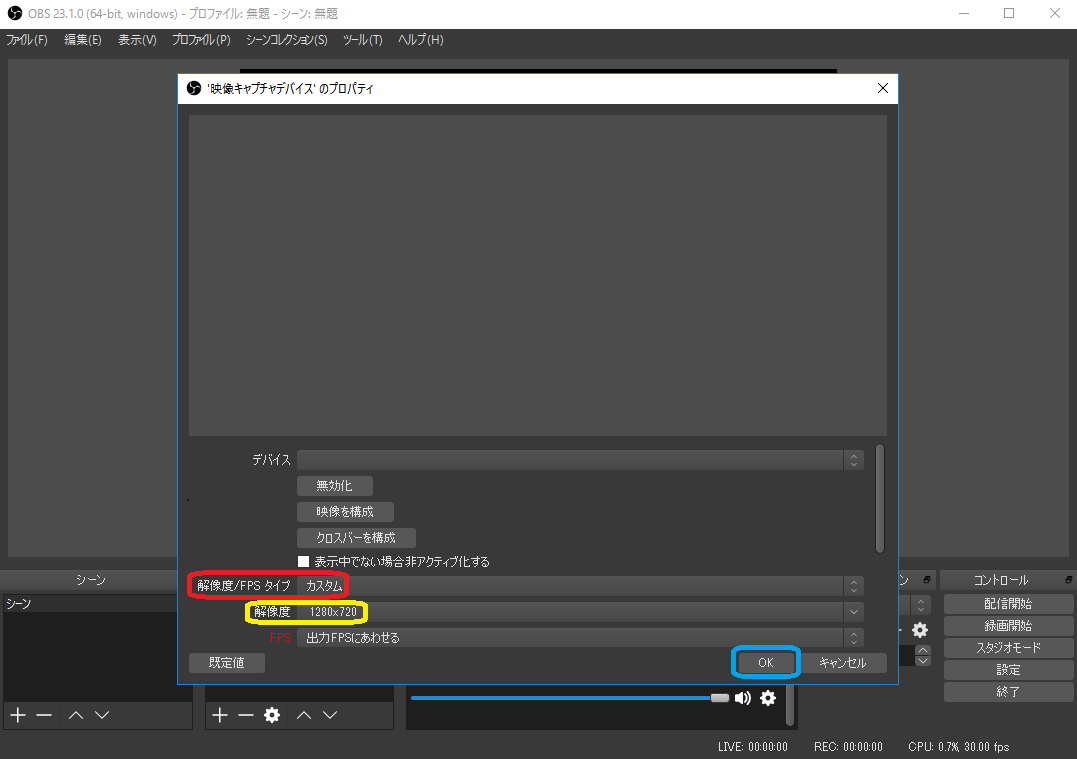
Task: Click the scene transition gear icon
Action: pyautogui.click(x=919, y=630)
